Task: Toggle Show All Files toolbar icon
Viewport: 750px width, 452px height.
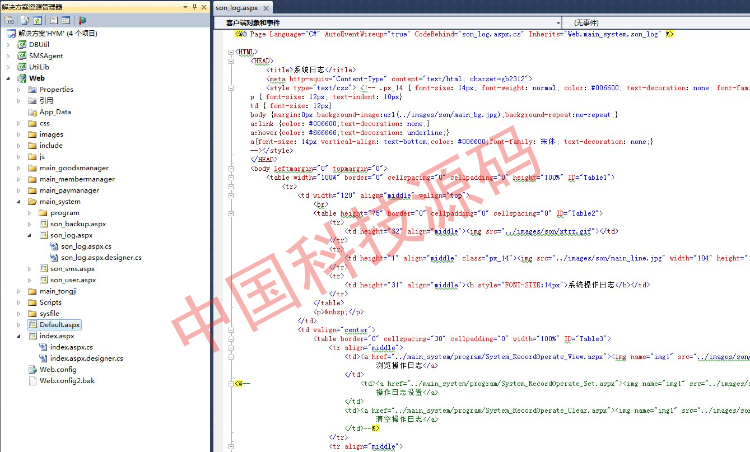Action: (x=25, y=20)
